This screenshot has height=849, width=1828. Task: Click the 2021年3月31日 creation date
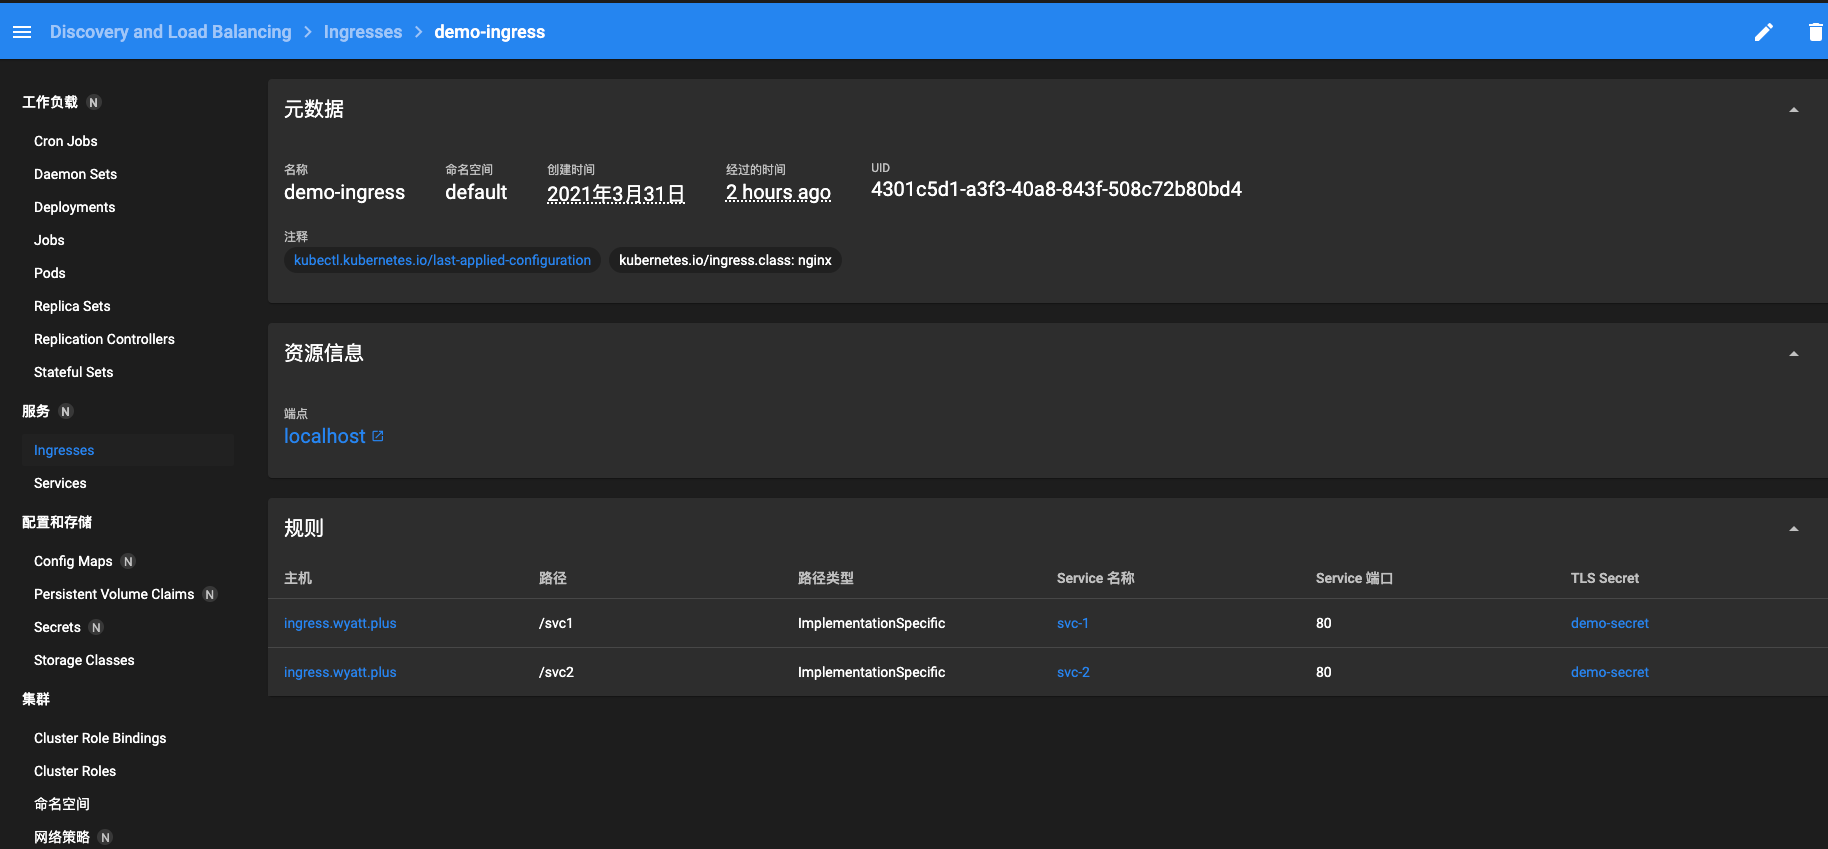tap(616, 193)
